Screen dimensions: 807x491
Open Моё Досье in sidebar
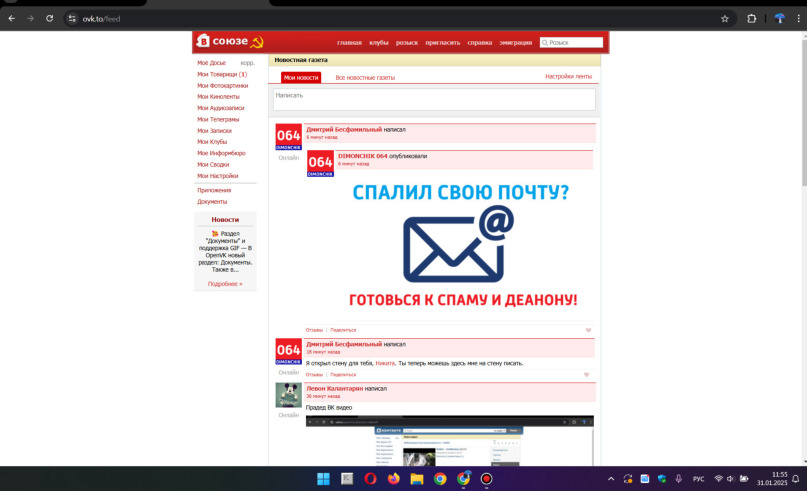(212, 63)
